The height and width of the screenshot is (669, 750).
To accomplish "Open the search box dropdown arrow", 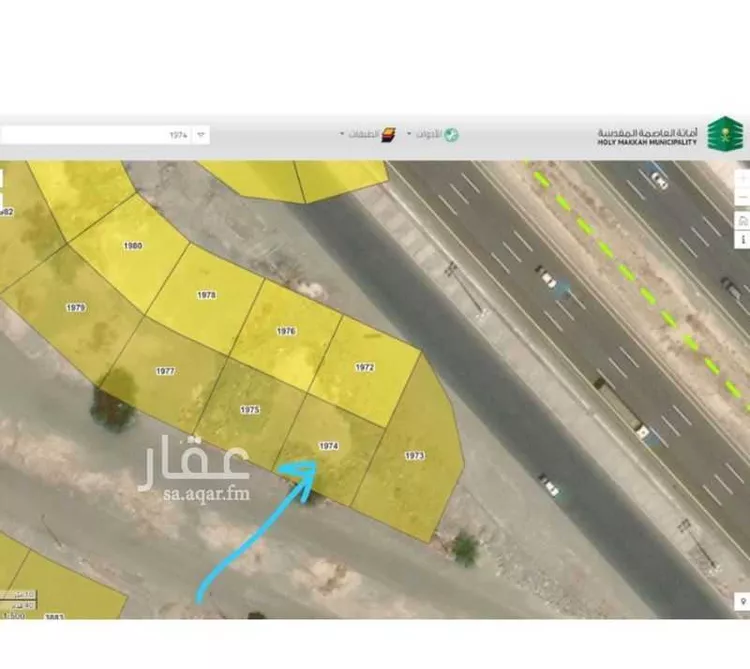I will click(x=201, y=135).
